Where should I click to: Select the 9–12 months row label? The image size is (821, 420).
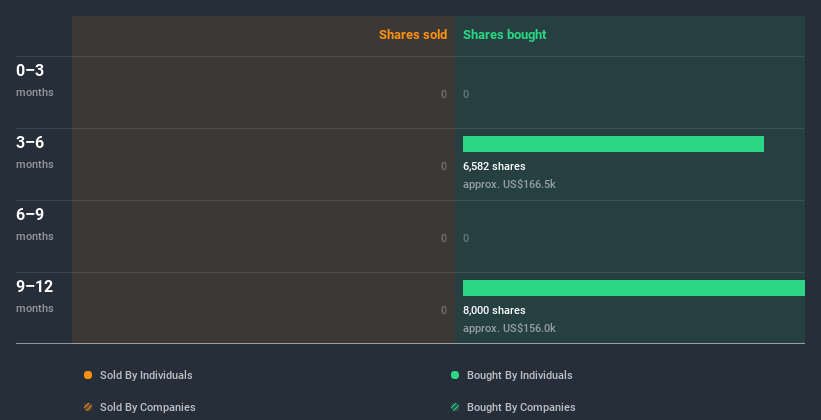point(35,296)
